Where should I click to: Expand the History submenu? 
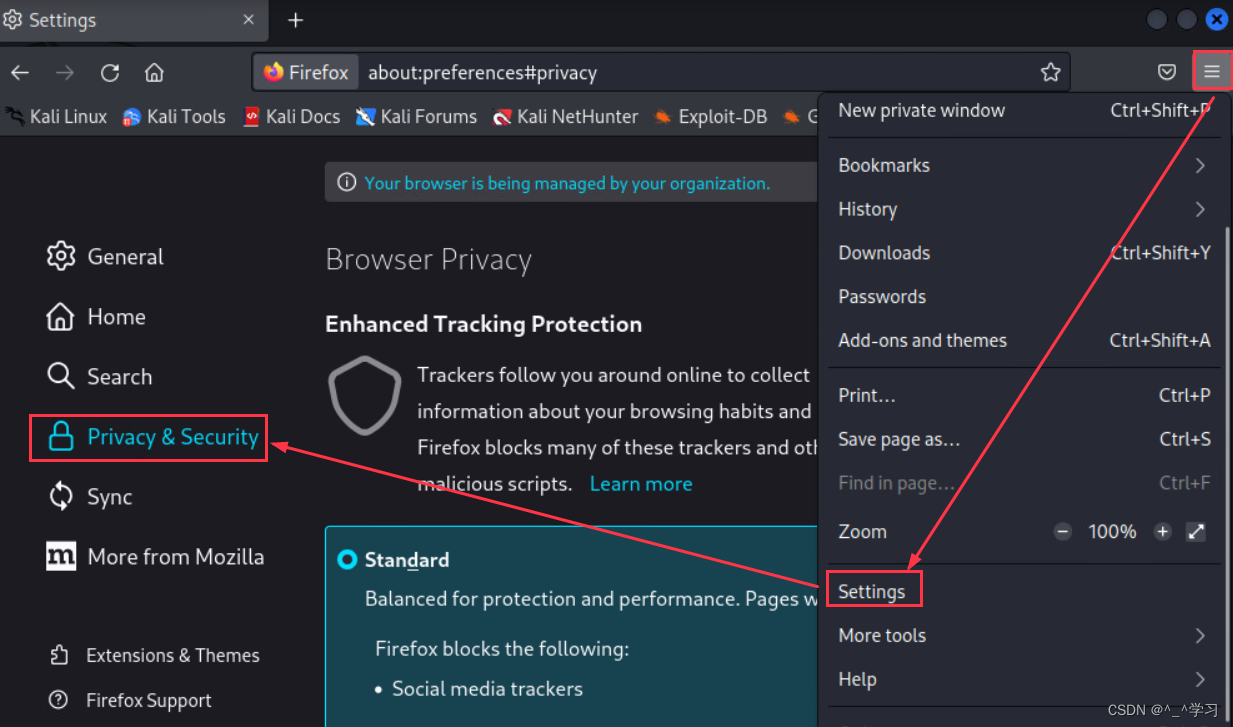(x=1022, y=209)
